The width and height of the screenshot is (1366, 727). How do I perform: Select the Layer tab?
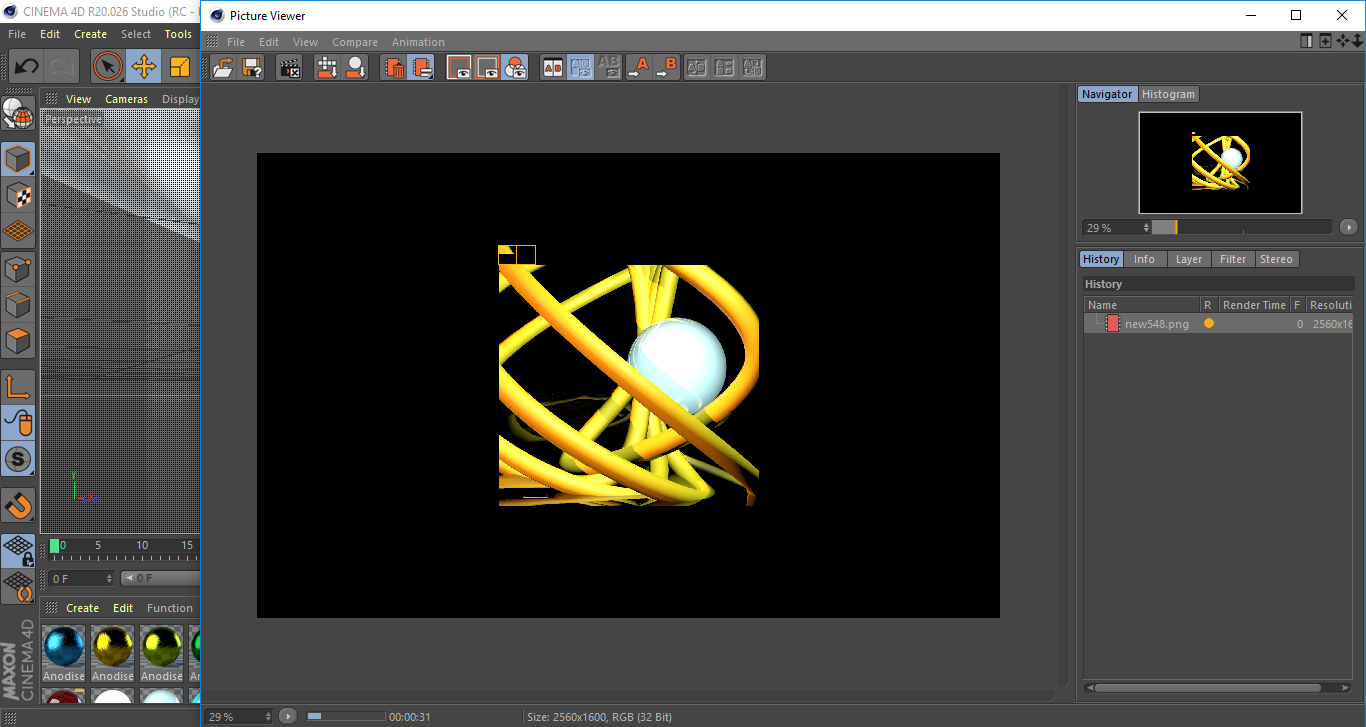tap(1189, 259)
